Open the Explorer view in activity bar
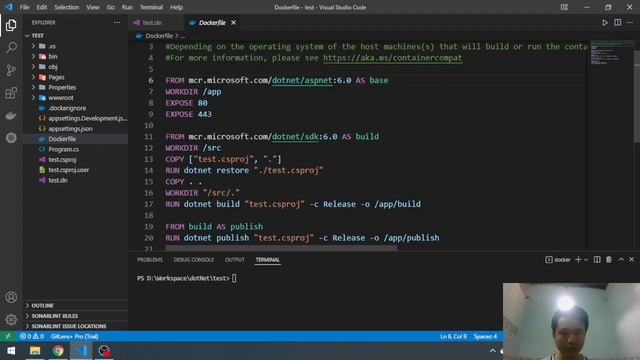This screenshot has width=640, height=360. (x=11, y=25)
